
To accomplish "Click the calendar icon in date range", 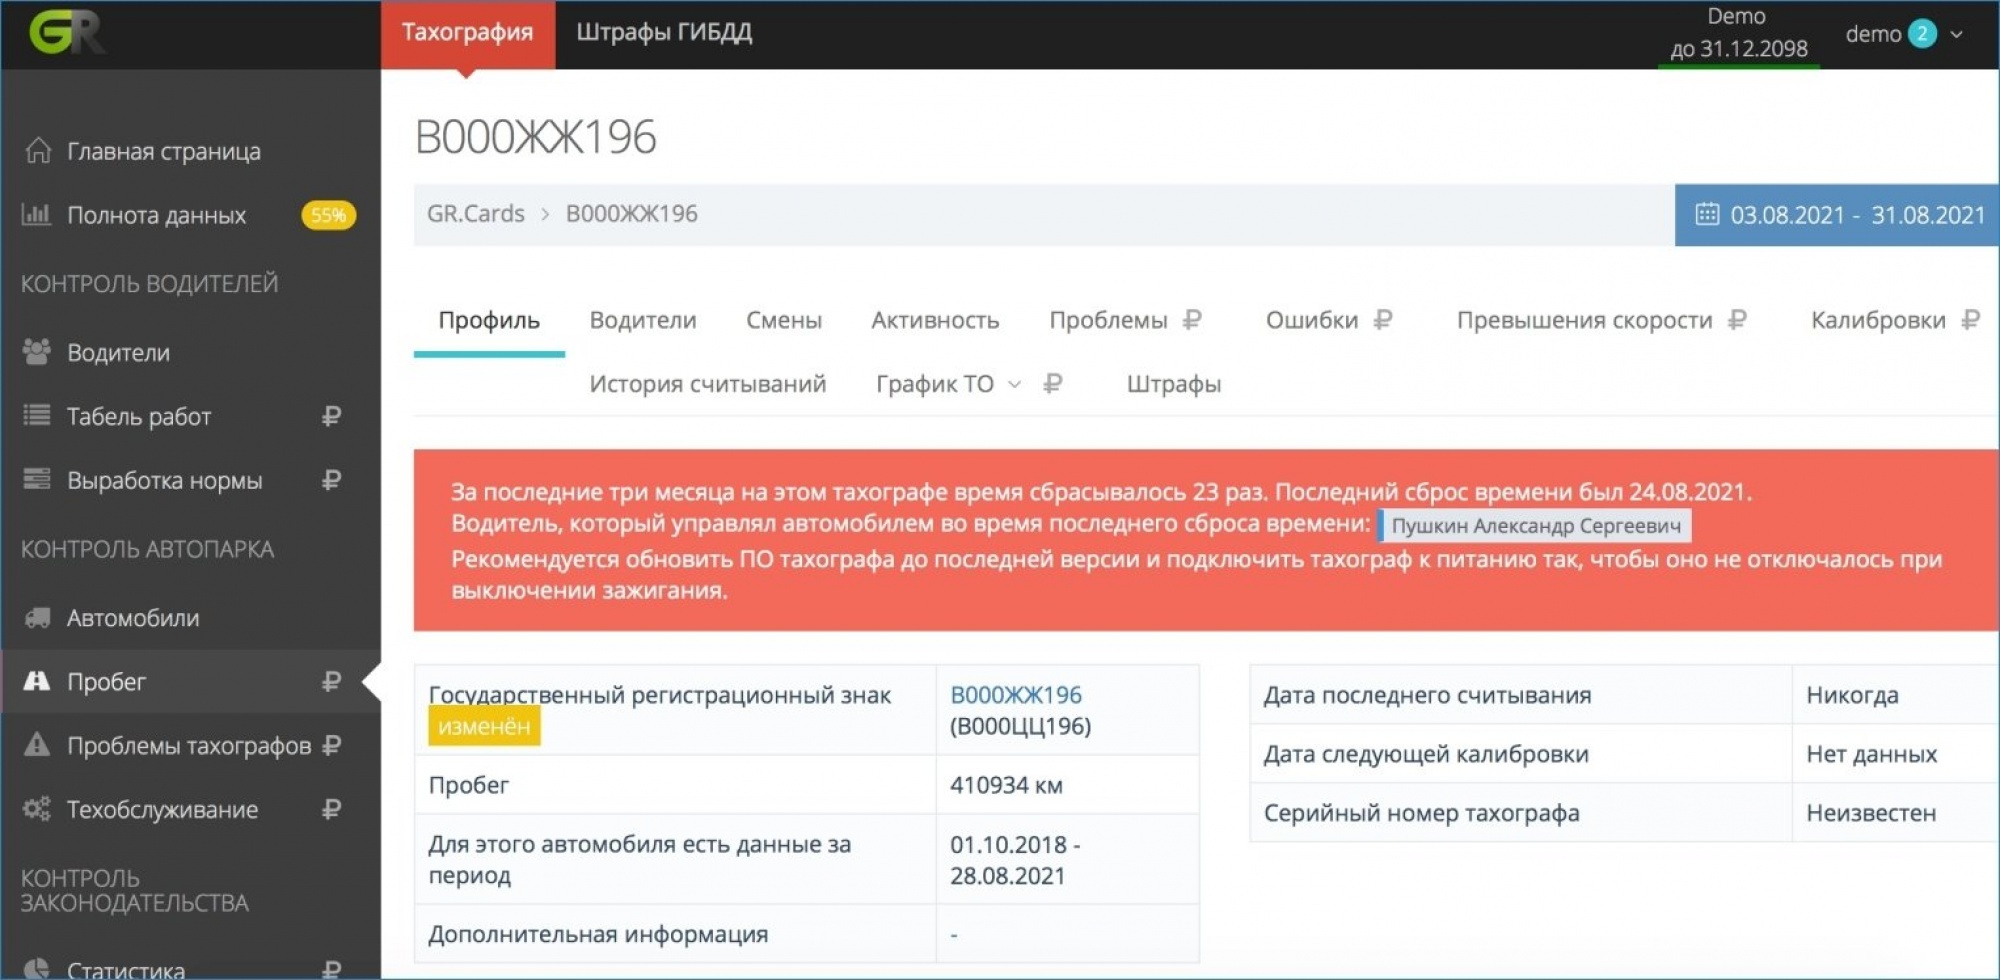I will [1707, 215].
